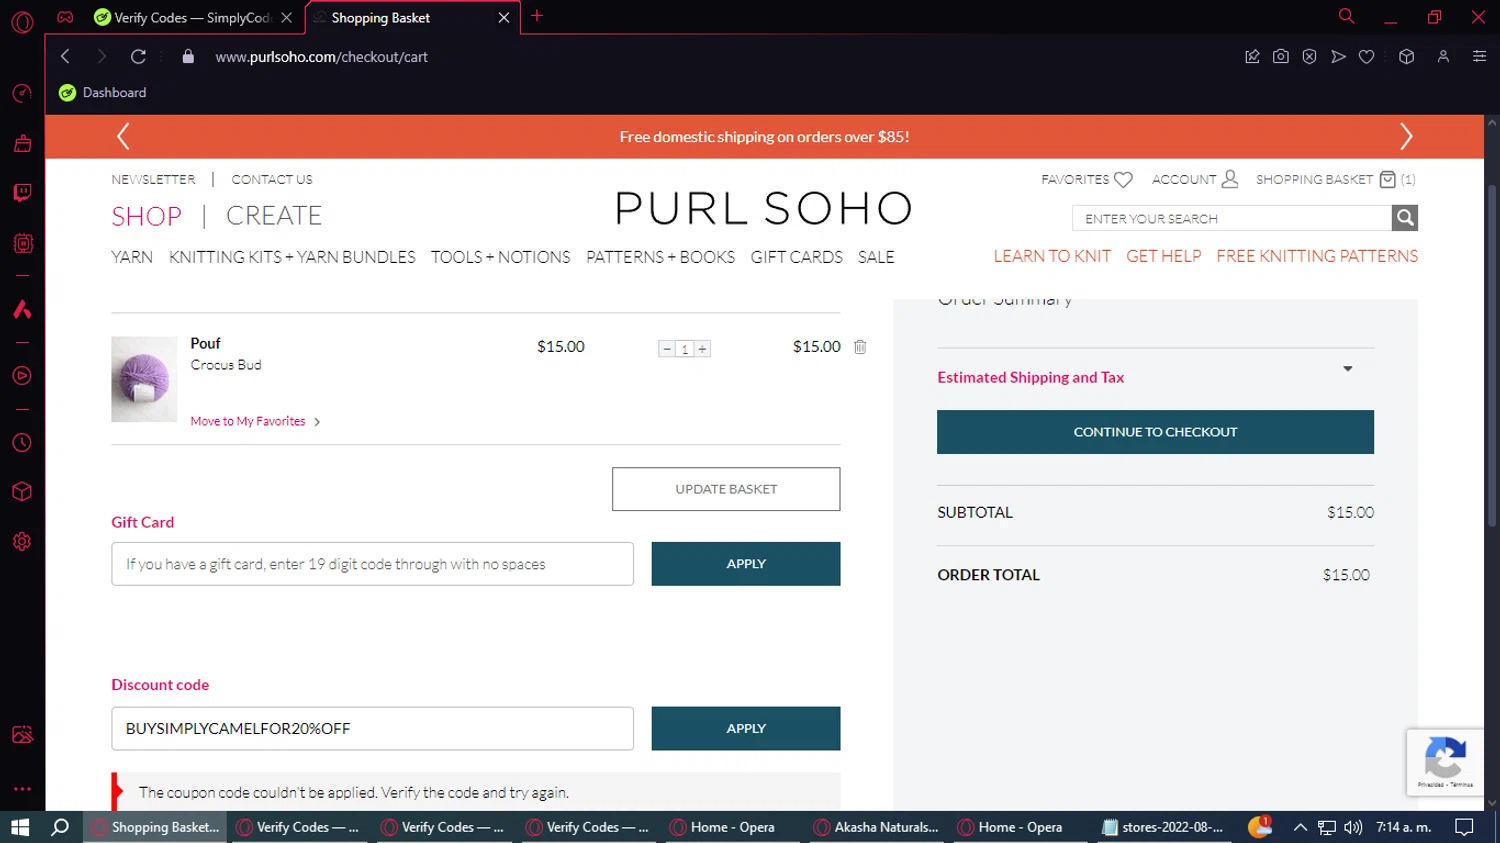Image resolution: width=1500 pixels, height=843 pixels.
Task: Open Extensions cube icon in sidebar
Action: [22, 492]
